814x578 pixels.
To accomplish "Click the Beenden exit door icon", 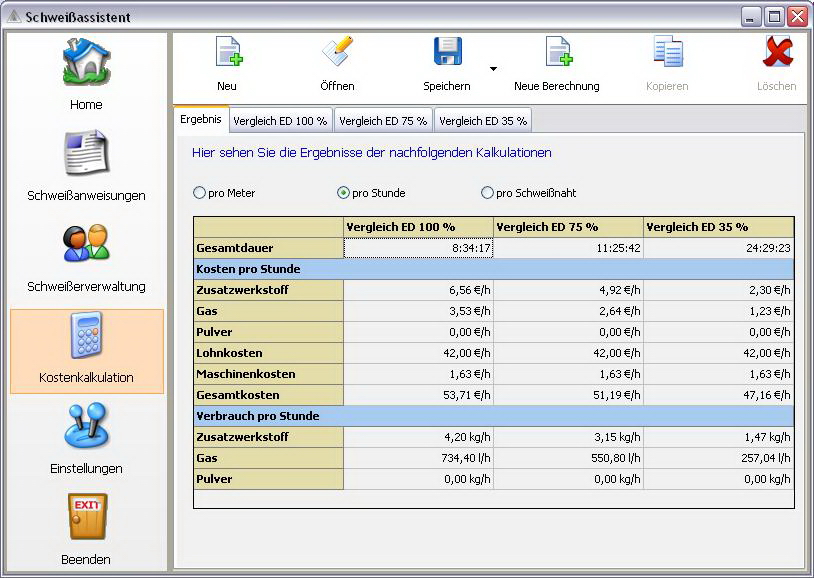I will pyautogui.click(x=86, y=518).
